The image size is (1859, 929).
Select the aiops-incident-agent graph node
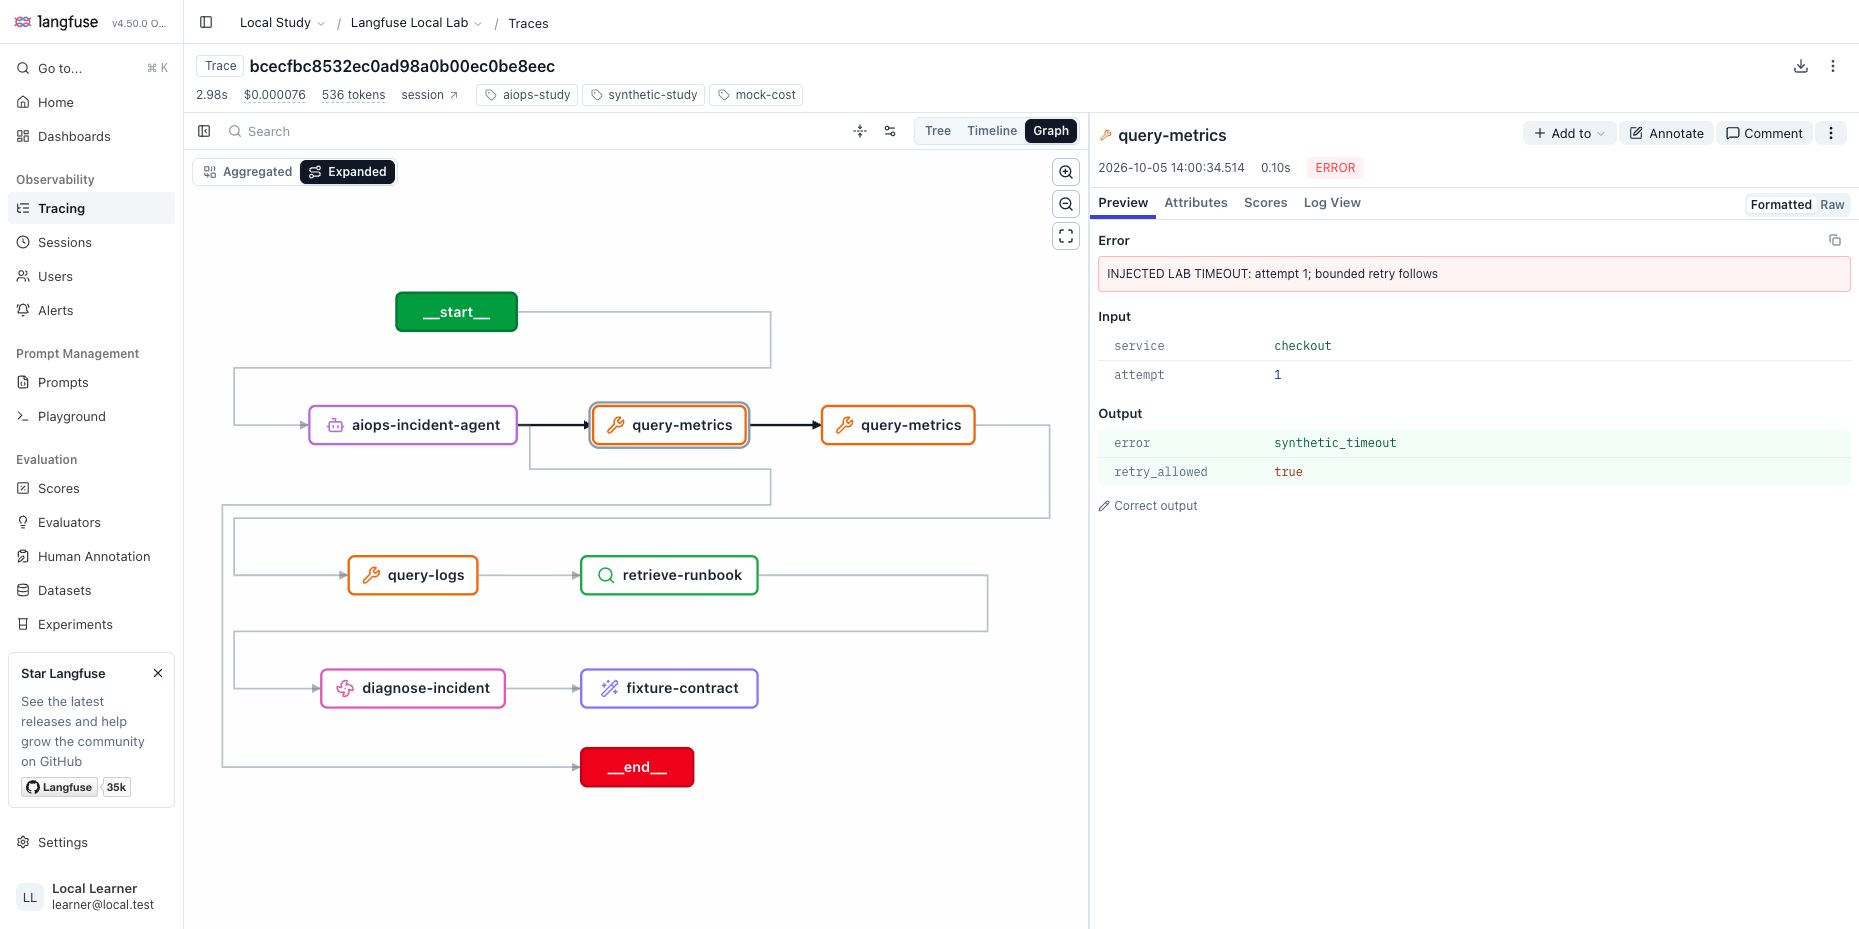click(x=413, y=425)
